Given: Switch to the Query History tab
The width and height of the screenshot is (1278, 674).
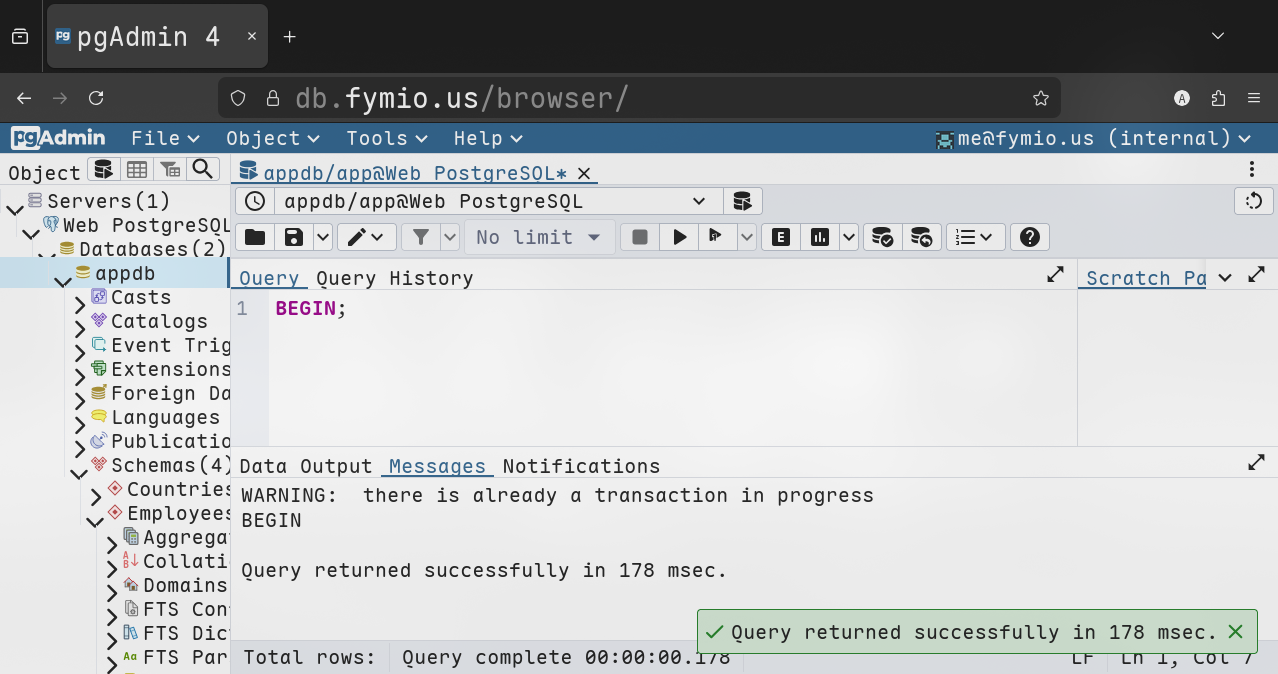Looking at the screenshot, I should pos(394,278).
